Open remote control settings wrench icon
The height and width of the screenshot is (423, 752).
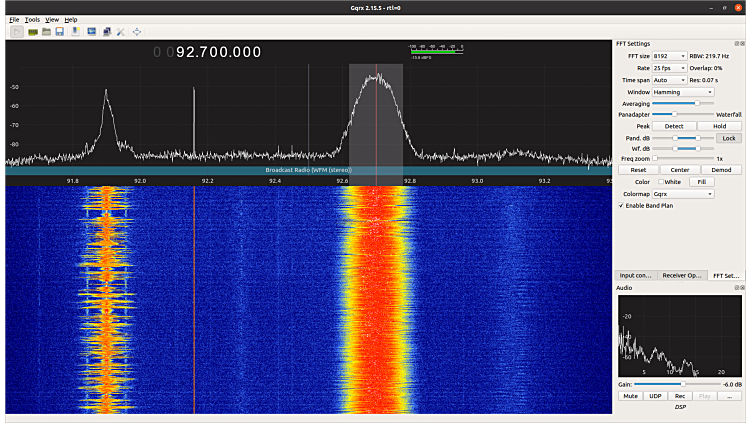click(121, 31)
